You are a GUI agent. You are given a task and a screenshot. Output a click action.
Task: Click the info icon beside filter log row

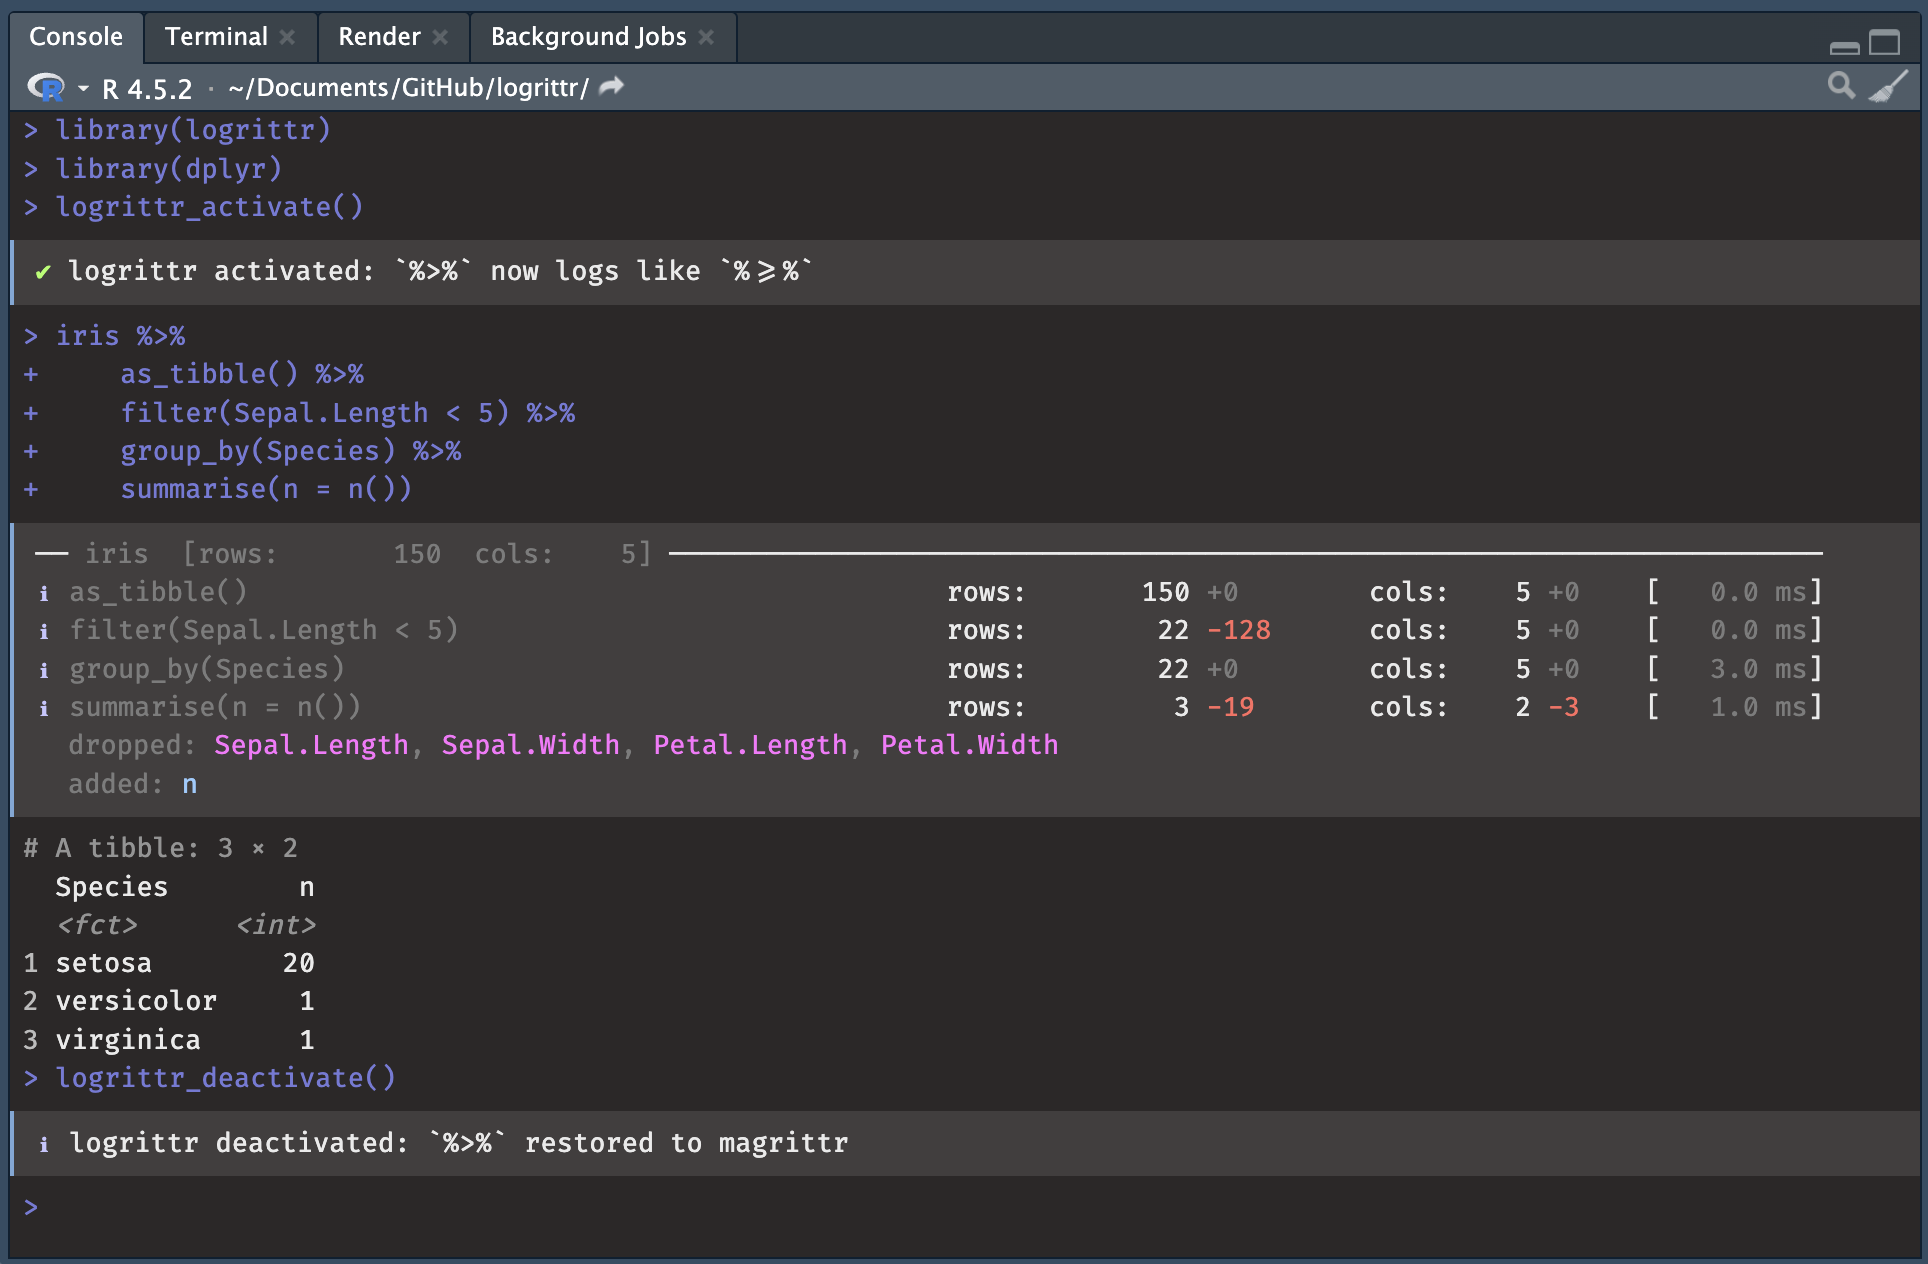pos(44,631)
